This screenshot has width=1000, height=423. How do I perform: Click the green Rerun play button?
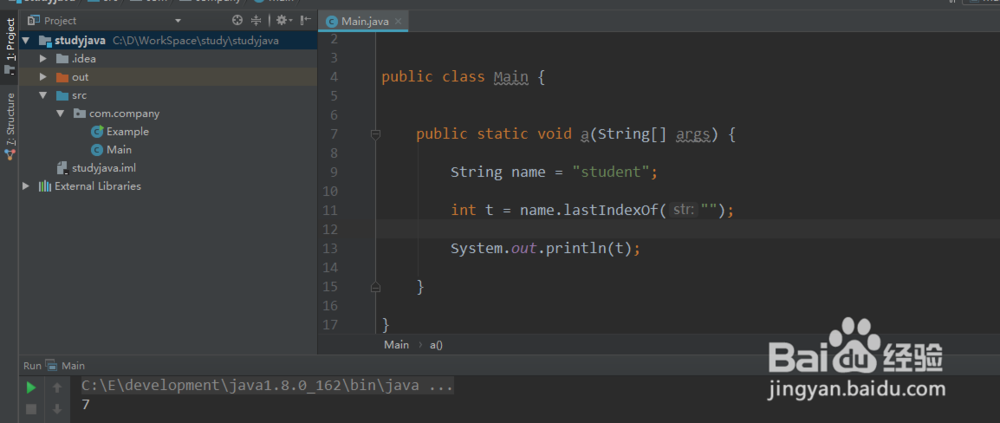click(x=31, y=387)
